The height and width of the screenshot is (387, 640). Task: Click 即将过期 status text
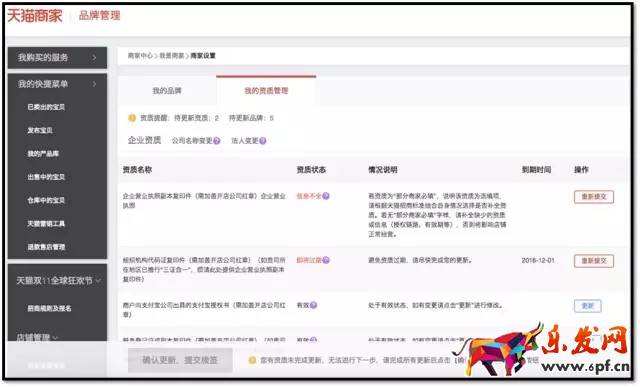tap(309, 260)
